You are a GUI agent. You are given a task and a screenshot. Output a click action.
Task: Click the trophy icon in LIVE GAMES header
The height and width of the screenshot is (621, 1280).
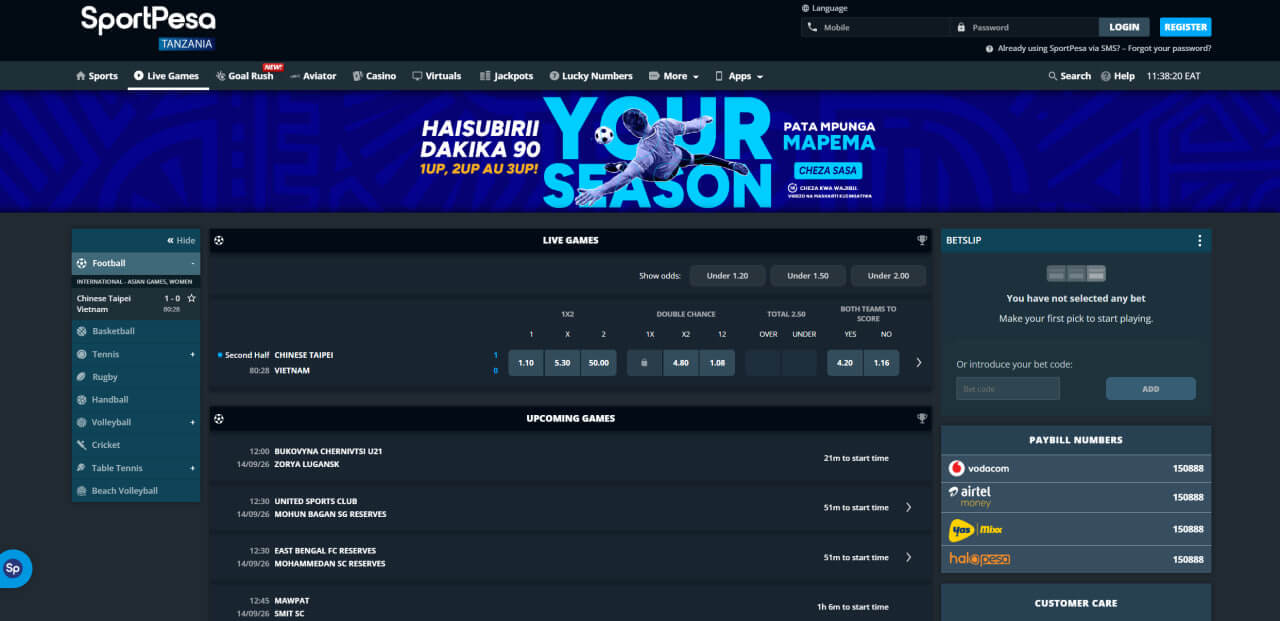[x=922, y=240]
